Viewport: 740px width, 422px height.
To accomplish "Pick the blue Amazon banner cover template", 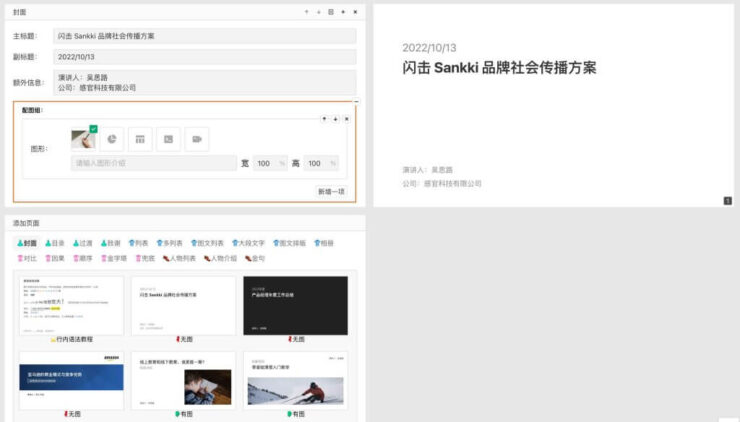I will [71, 380].
